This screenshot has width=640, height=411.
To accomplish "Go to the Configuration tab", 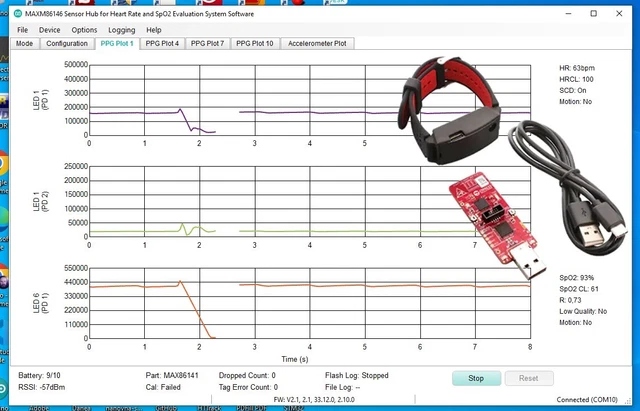I will point(67,44).
